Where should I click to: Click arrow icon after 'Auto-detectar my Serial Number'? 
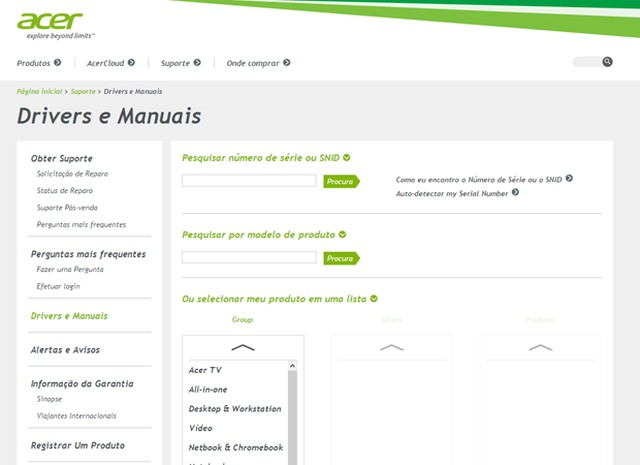tap(515, 192)
